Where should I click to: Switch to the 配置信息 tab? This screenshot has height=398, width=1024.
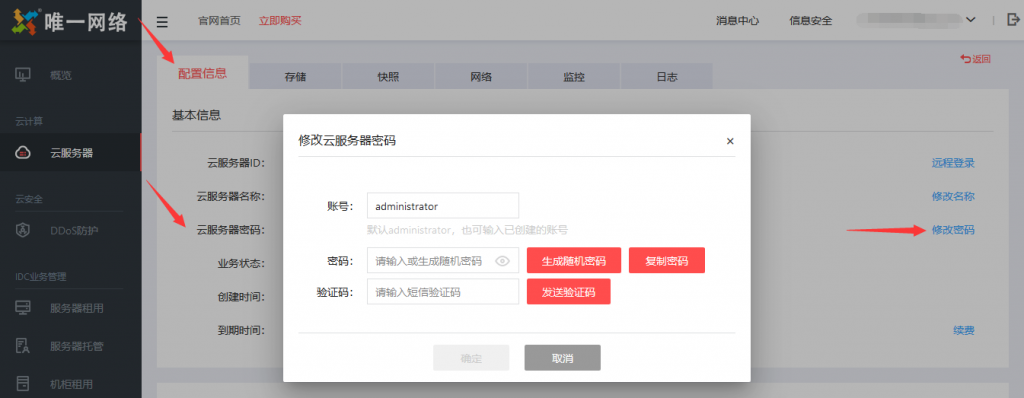point(202,73)
